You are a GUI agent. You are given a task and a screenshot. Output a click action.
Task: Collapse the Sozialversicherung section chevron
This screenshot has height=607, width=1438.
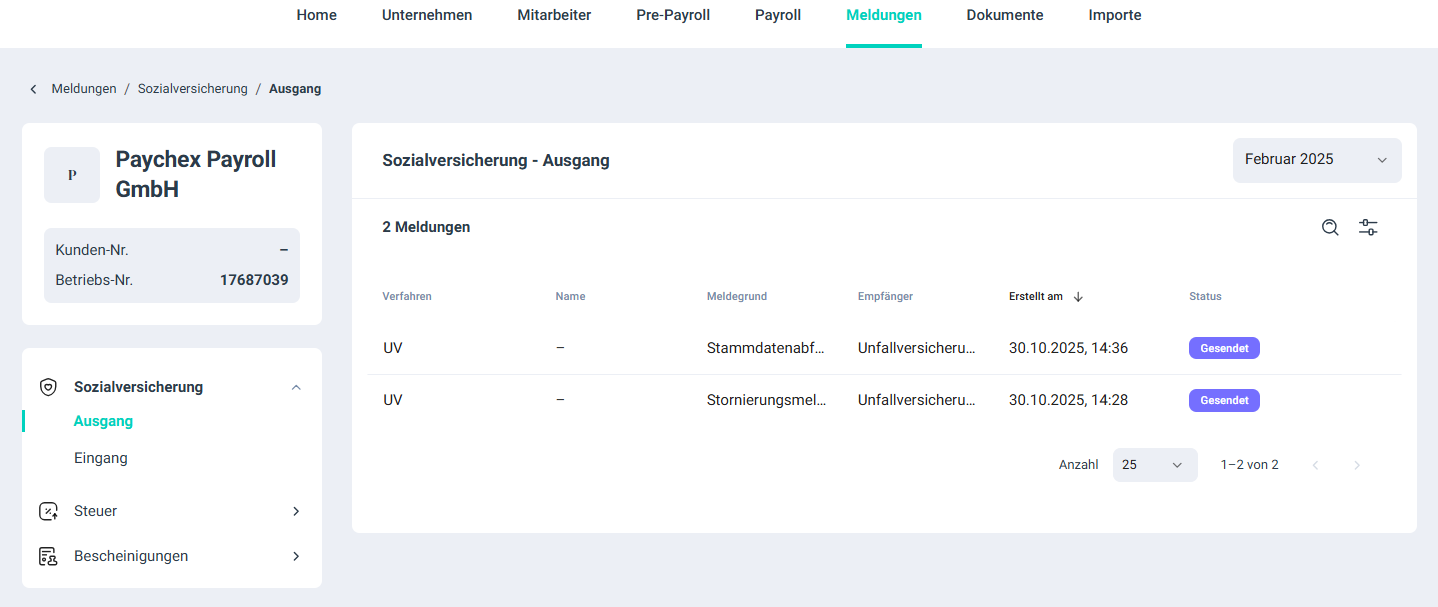(x=296, y=387)
